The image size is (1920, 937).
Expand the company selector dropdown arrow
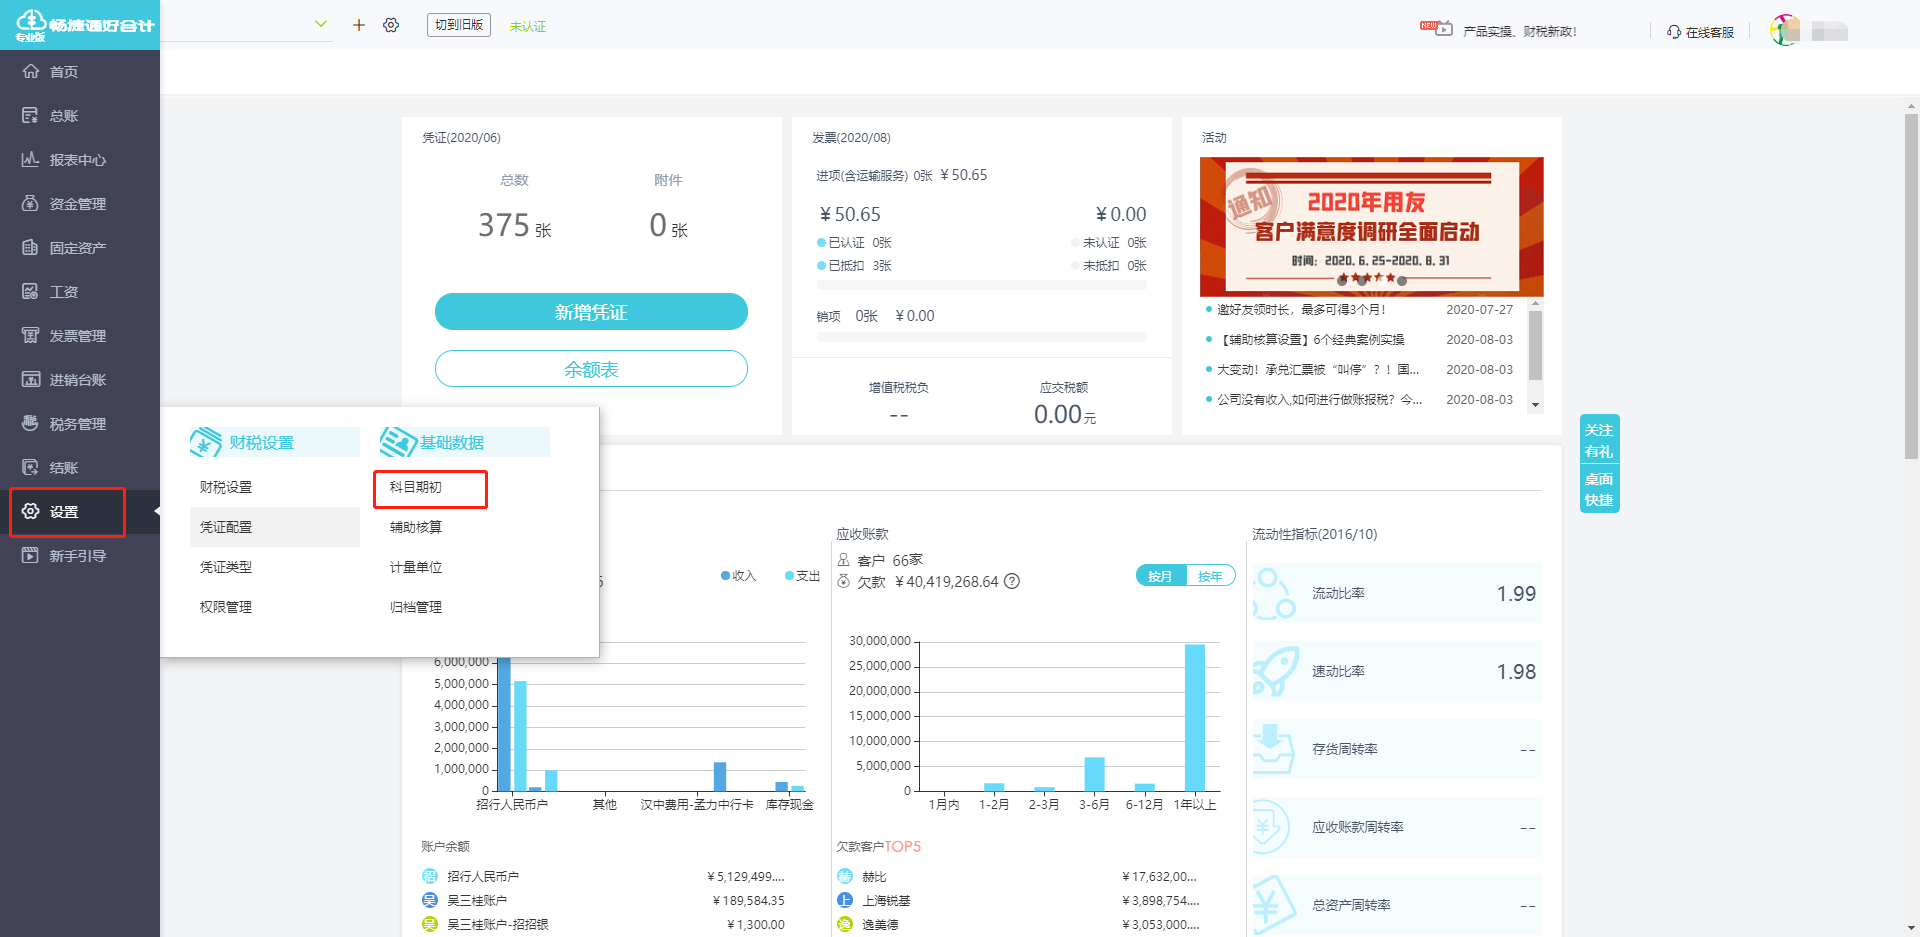[x=321, y=24]
